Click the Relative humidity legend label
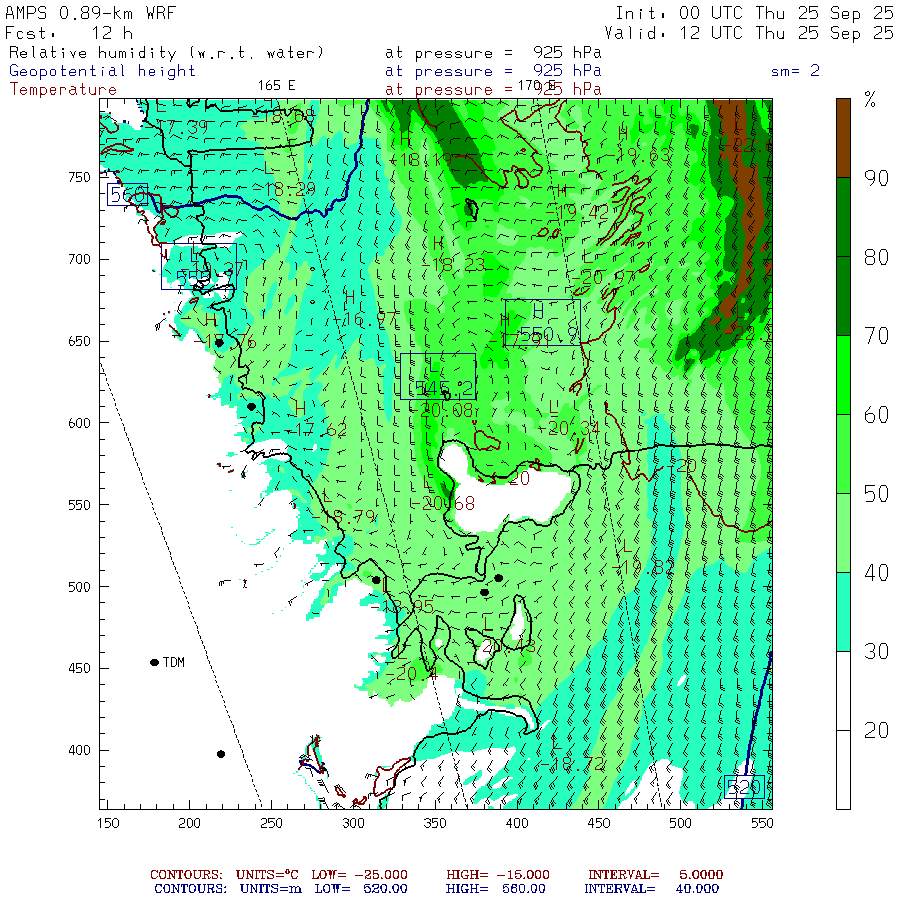 pyautogui.click(x=166, y=53)
